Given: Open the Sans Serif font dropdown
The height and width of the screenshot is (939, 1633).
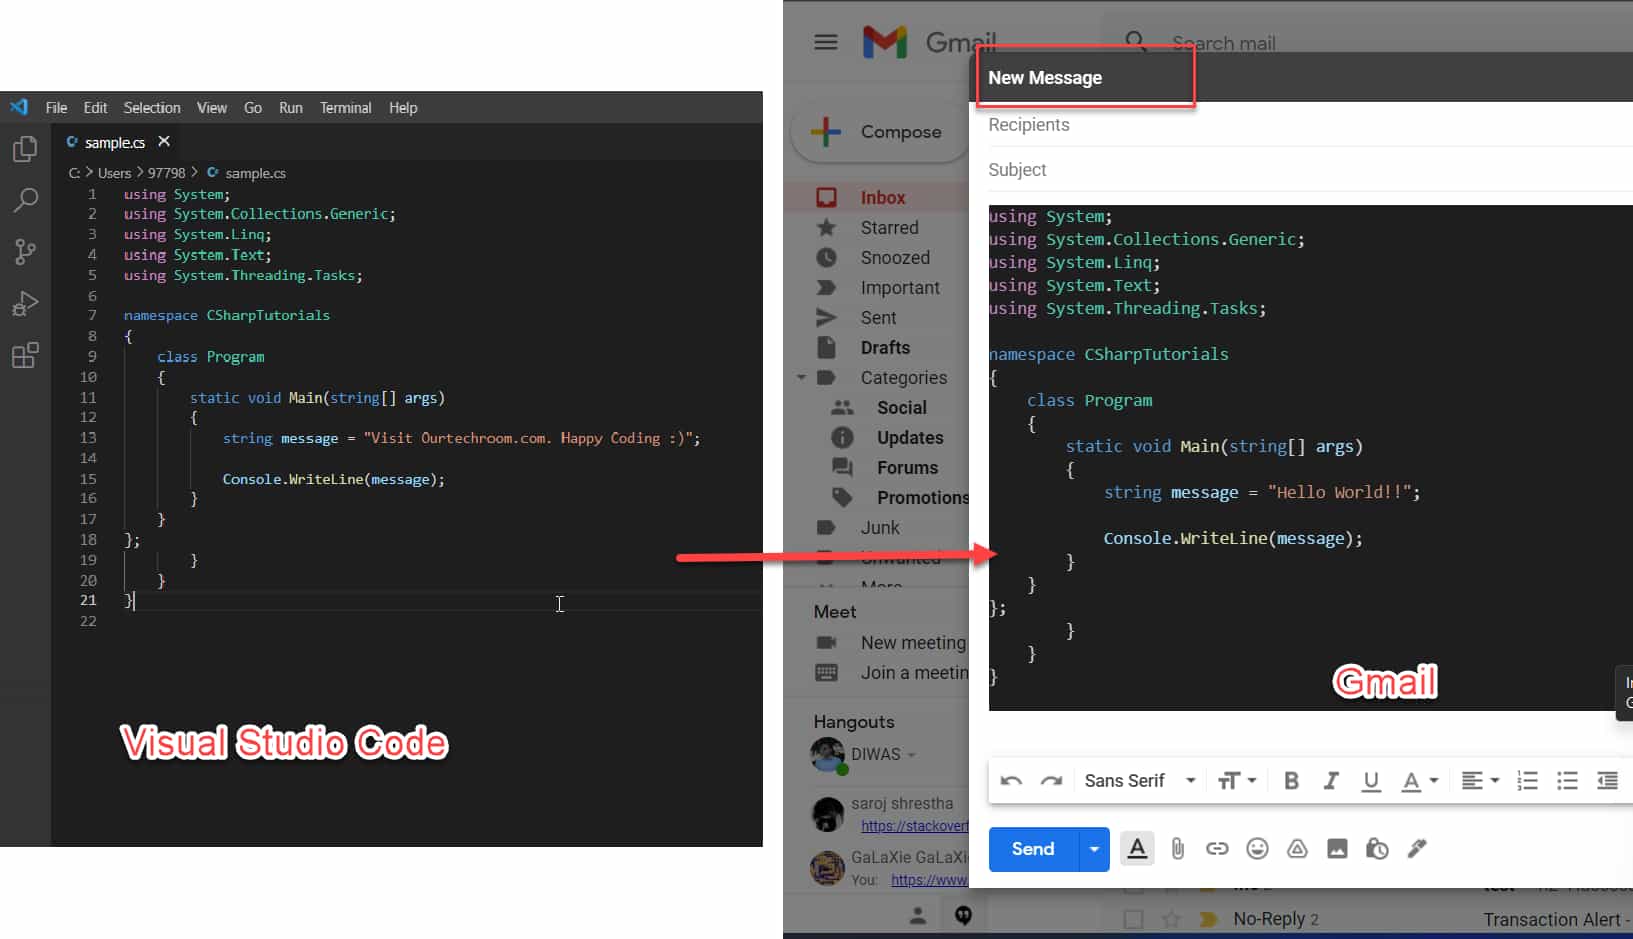Looking at the screenshot, I should [1140, 781].
